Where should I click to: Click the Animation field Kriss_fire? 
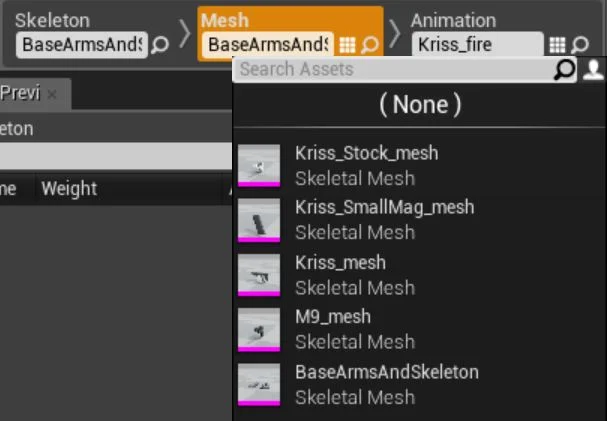[478, 45]
